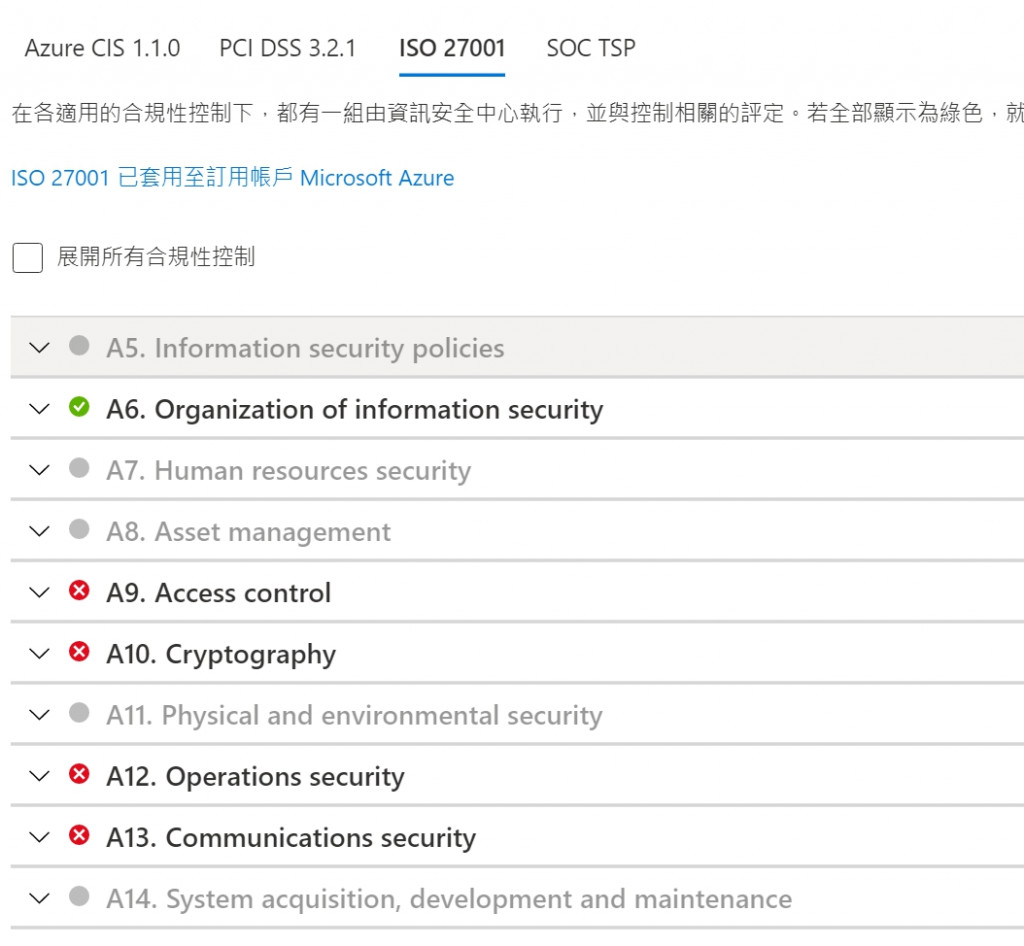Expand the A9 Access control chevron
The height and width of the screenshot is (946, 1024).
pos(39,592)
